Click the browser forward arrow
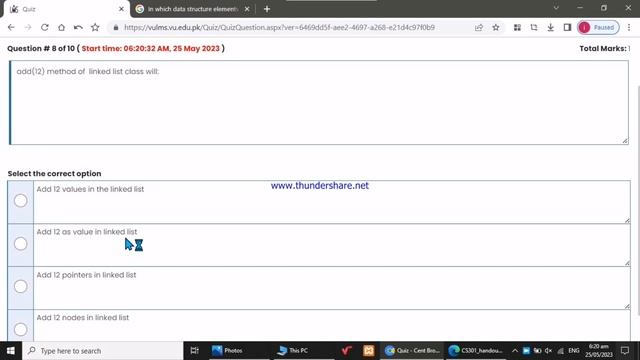 click(x=28, y=27)
